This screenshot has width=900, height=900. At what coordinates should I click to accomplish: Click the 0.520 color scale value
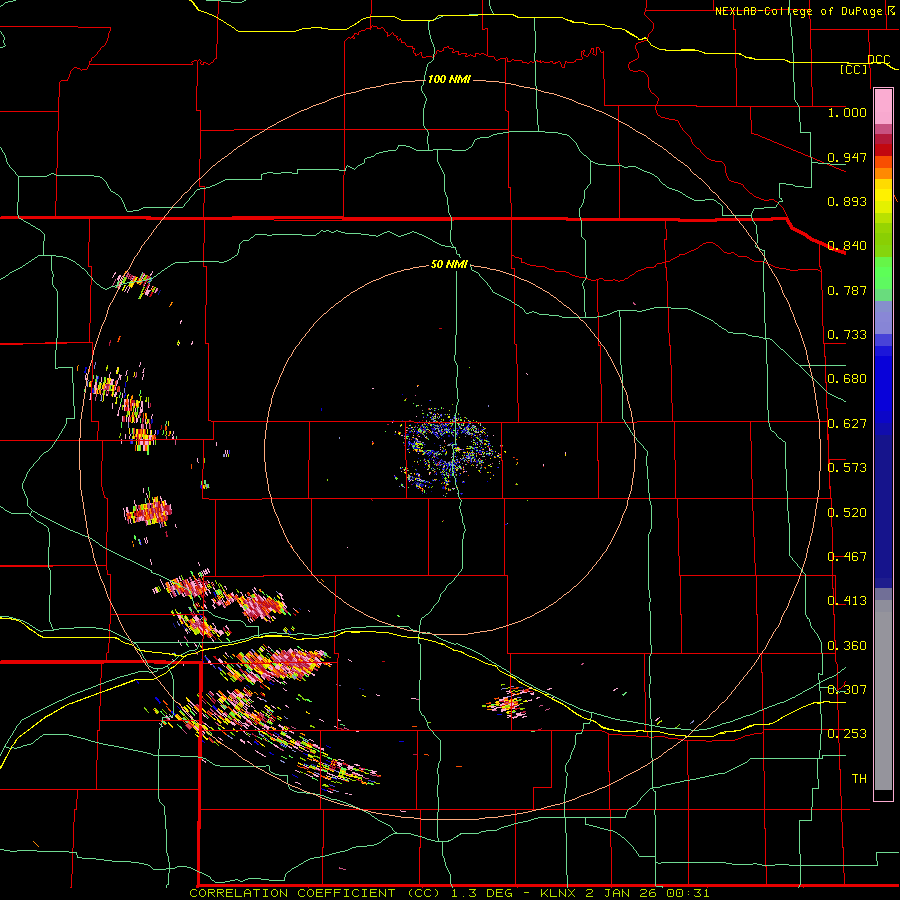click(847, 513)
